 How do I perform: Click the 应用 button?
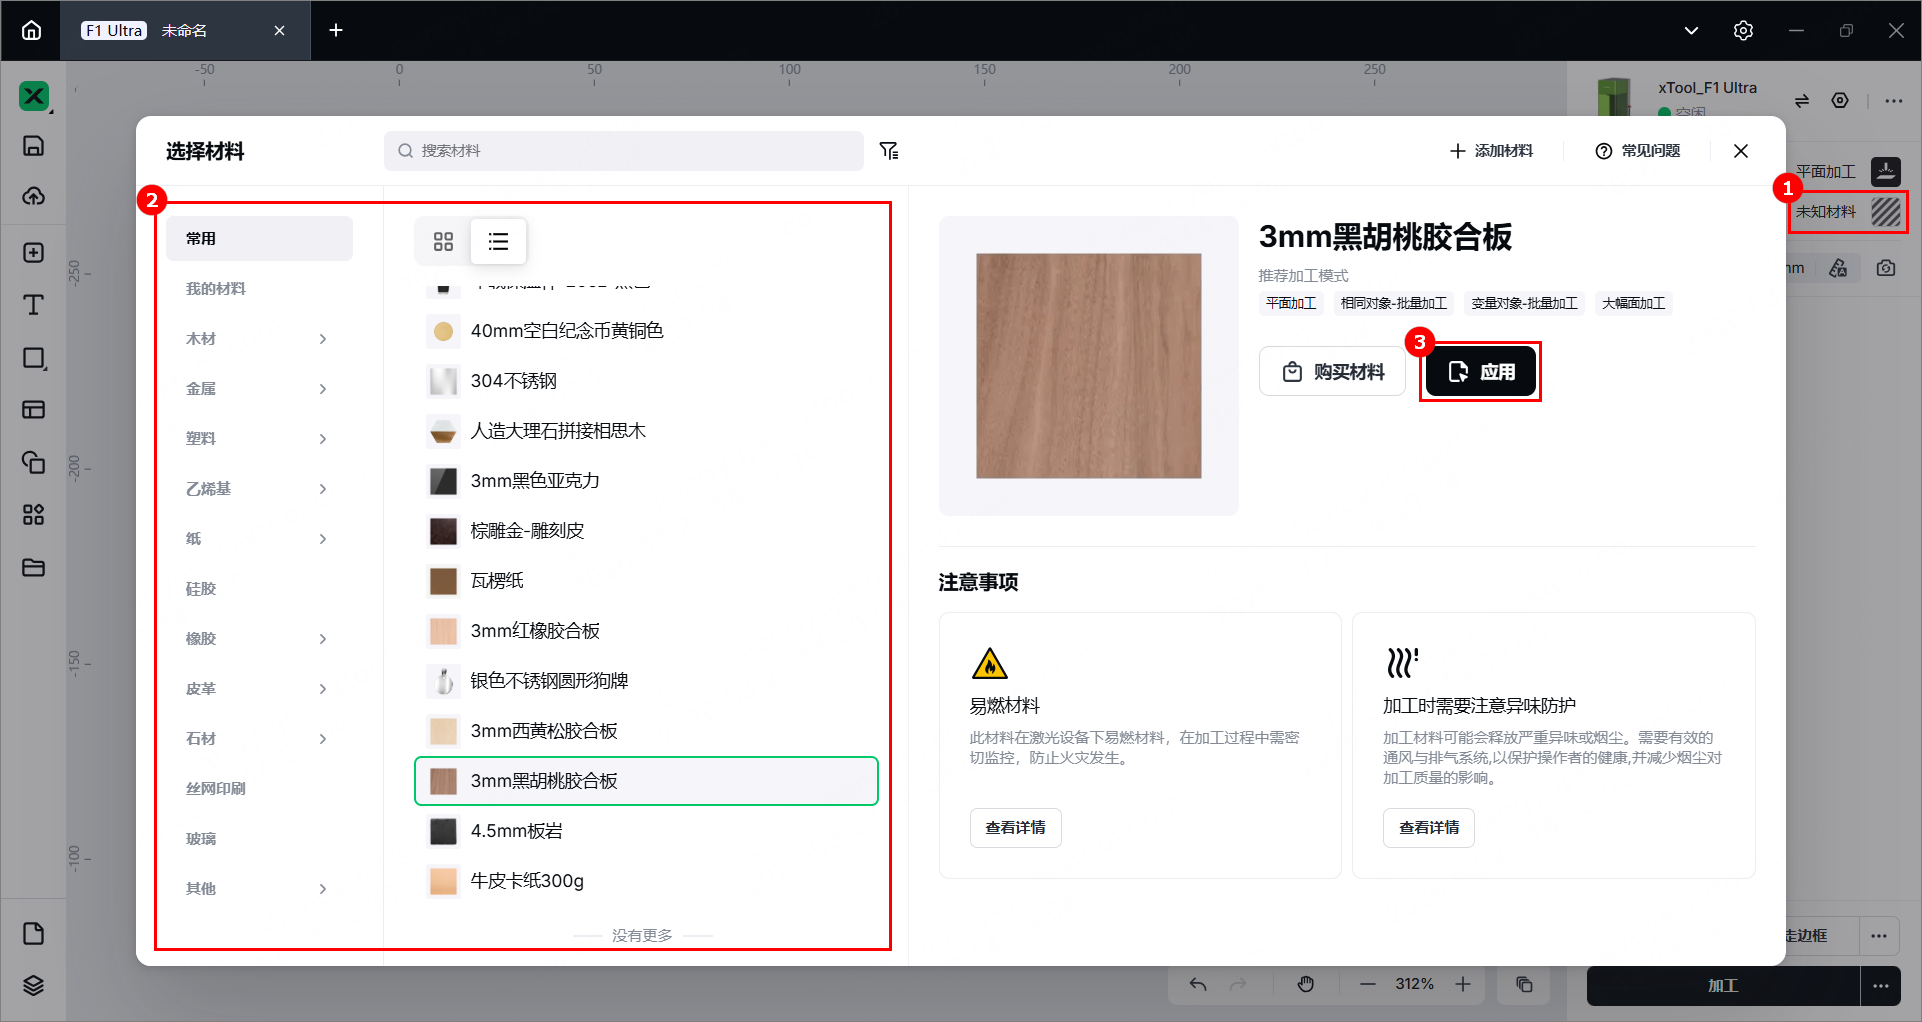[1480, 372]
